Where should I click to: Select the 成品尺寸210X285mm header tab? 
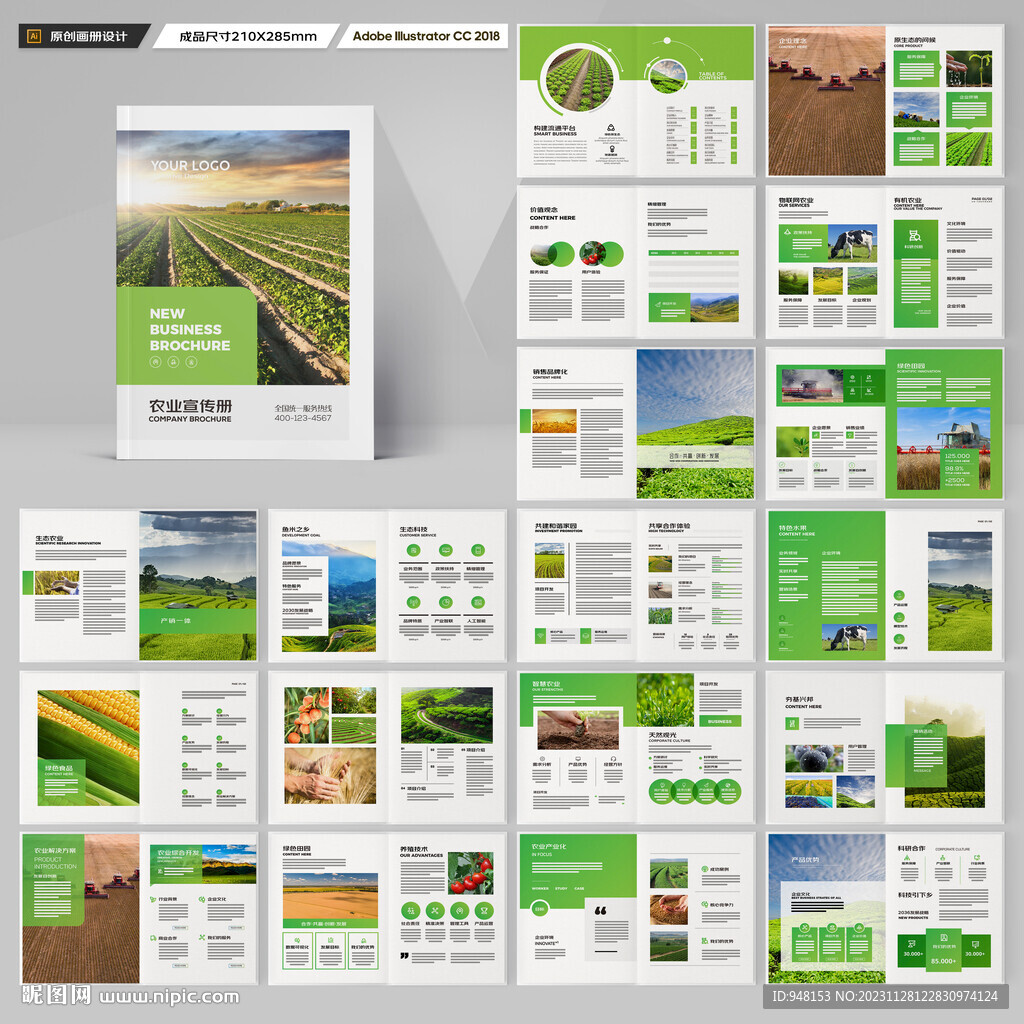(x=247, y=36)
